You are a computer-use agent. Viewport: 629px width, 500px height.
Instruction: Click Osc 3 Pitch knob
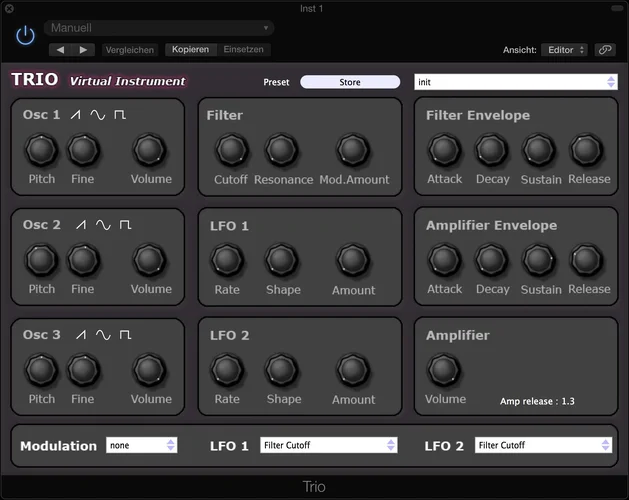click(41, 370)
